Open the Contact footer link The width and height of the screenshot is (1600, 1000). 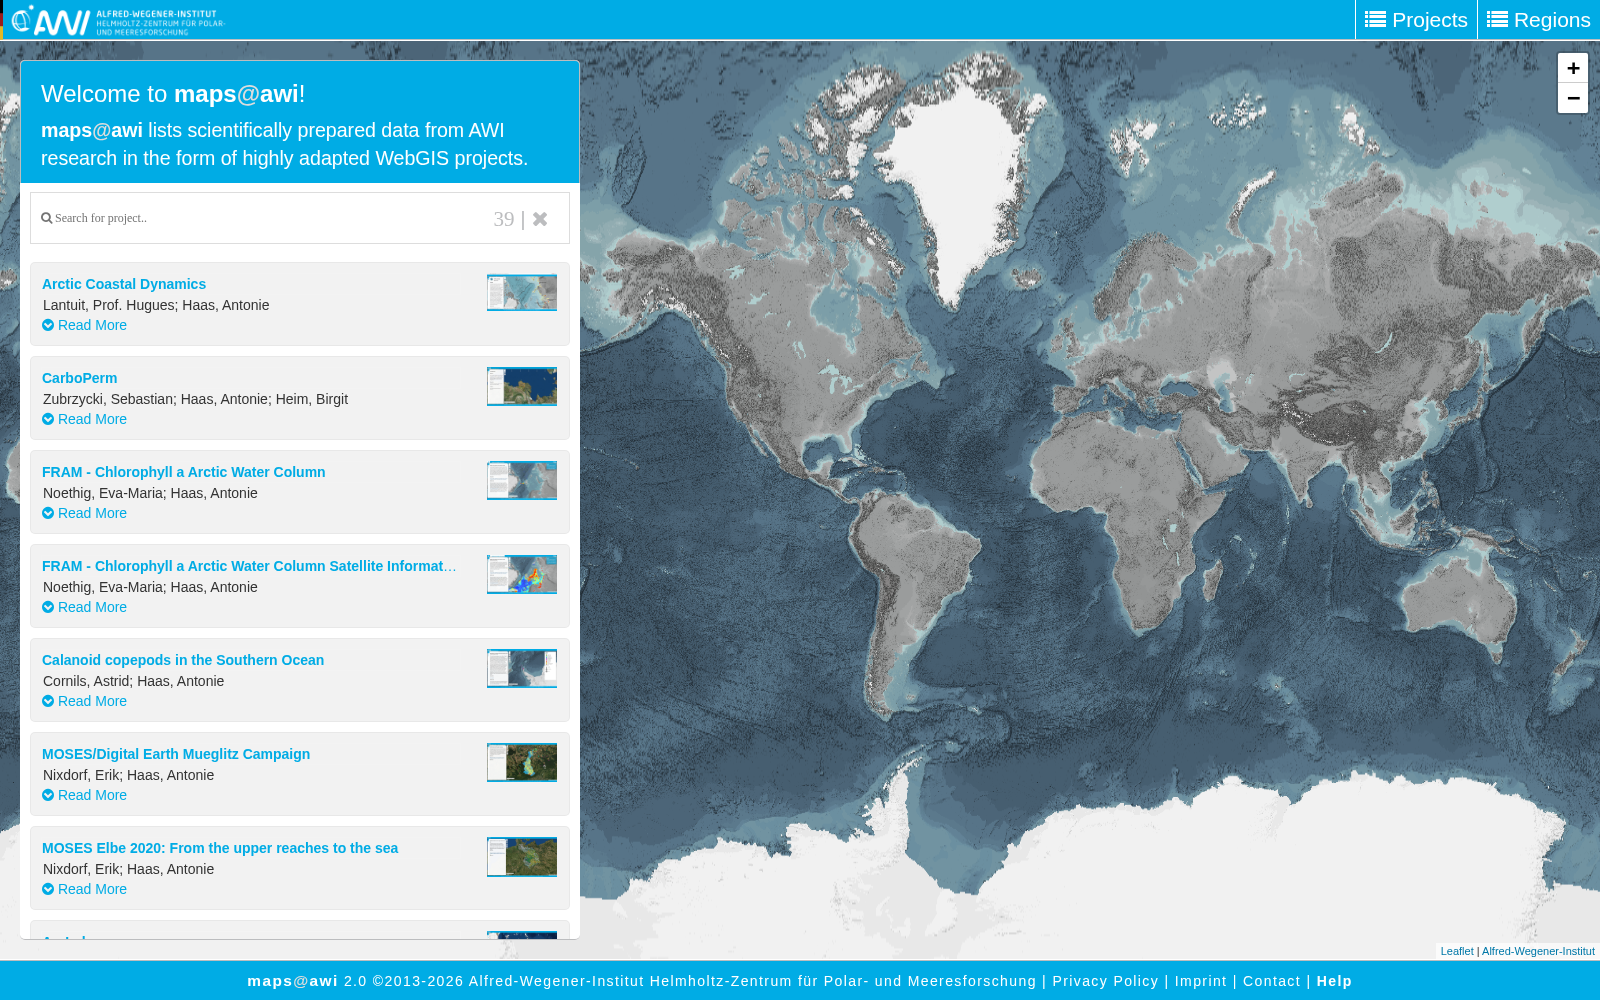(x=1271, y=981)
